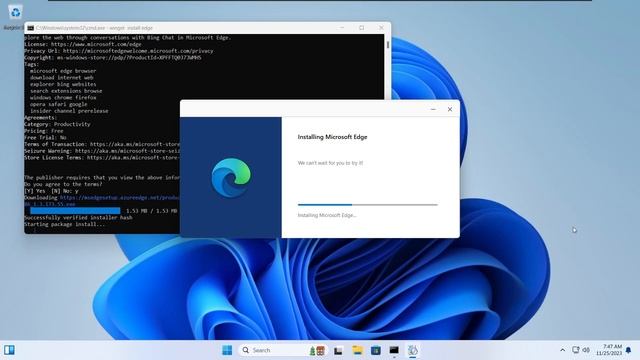Click the 'Installing Microsoft Edge...' status text

(327, 215)
